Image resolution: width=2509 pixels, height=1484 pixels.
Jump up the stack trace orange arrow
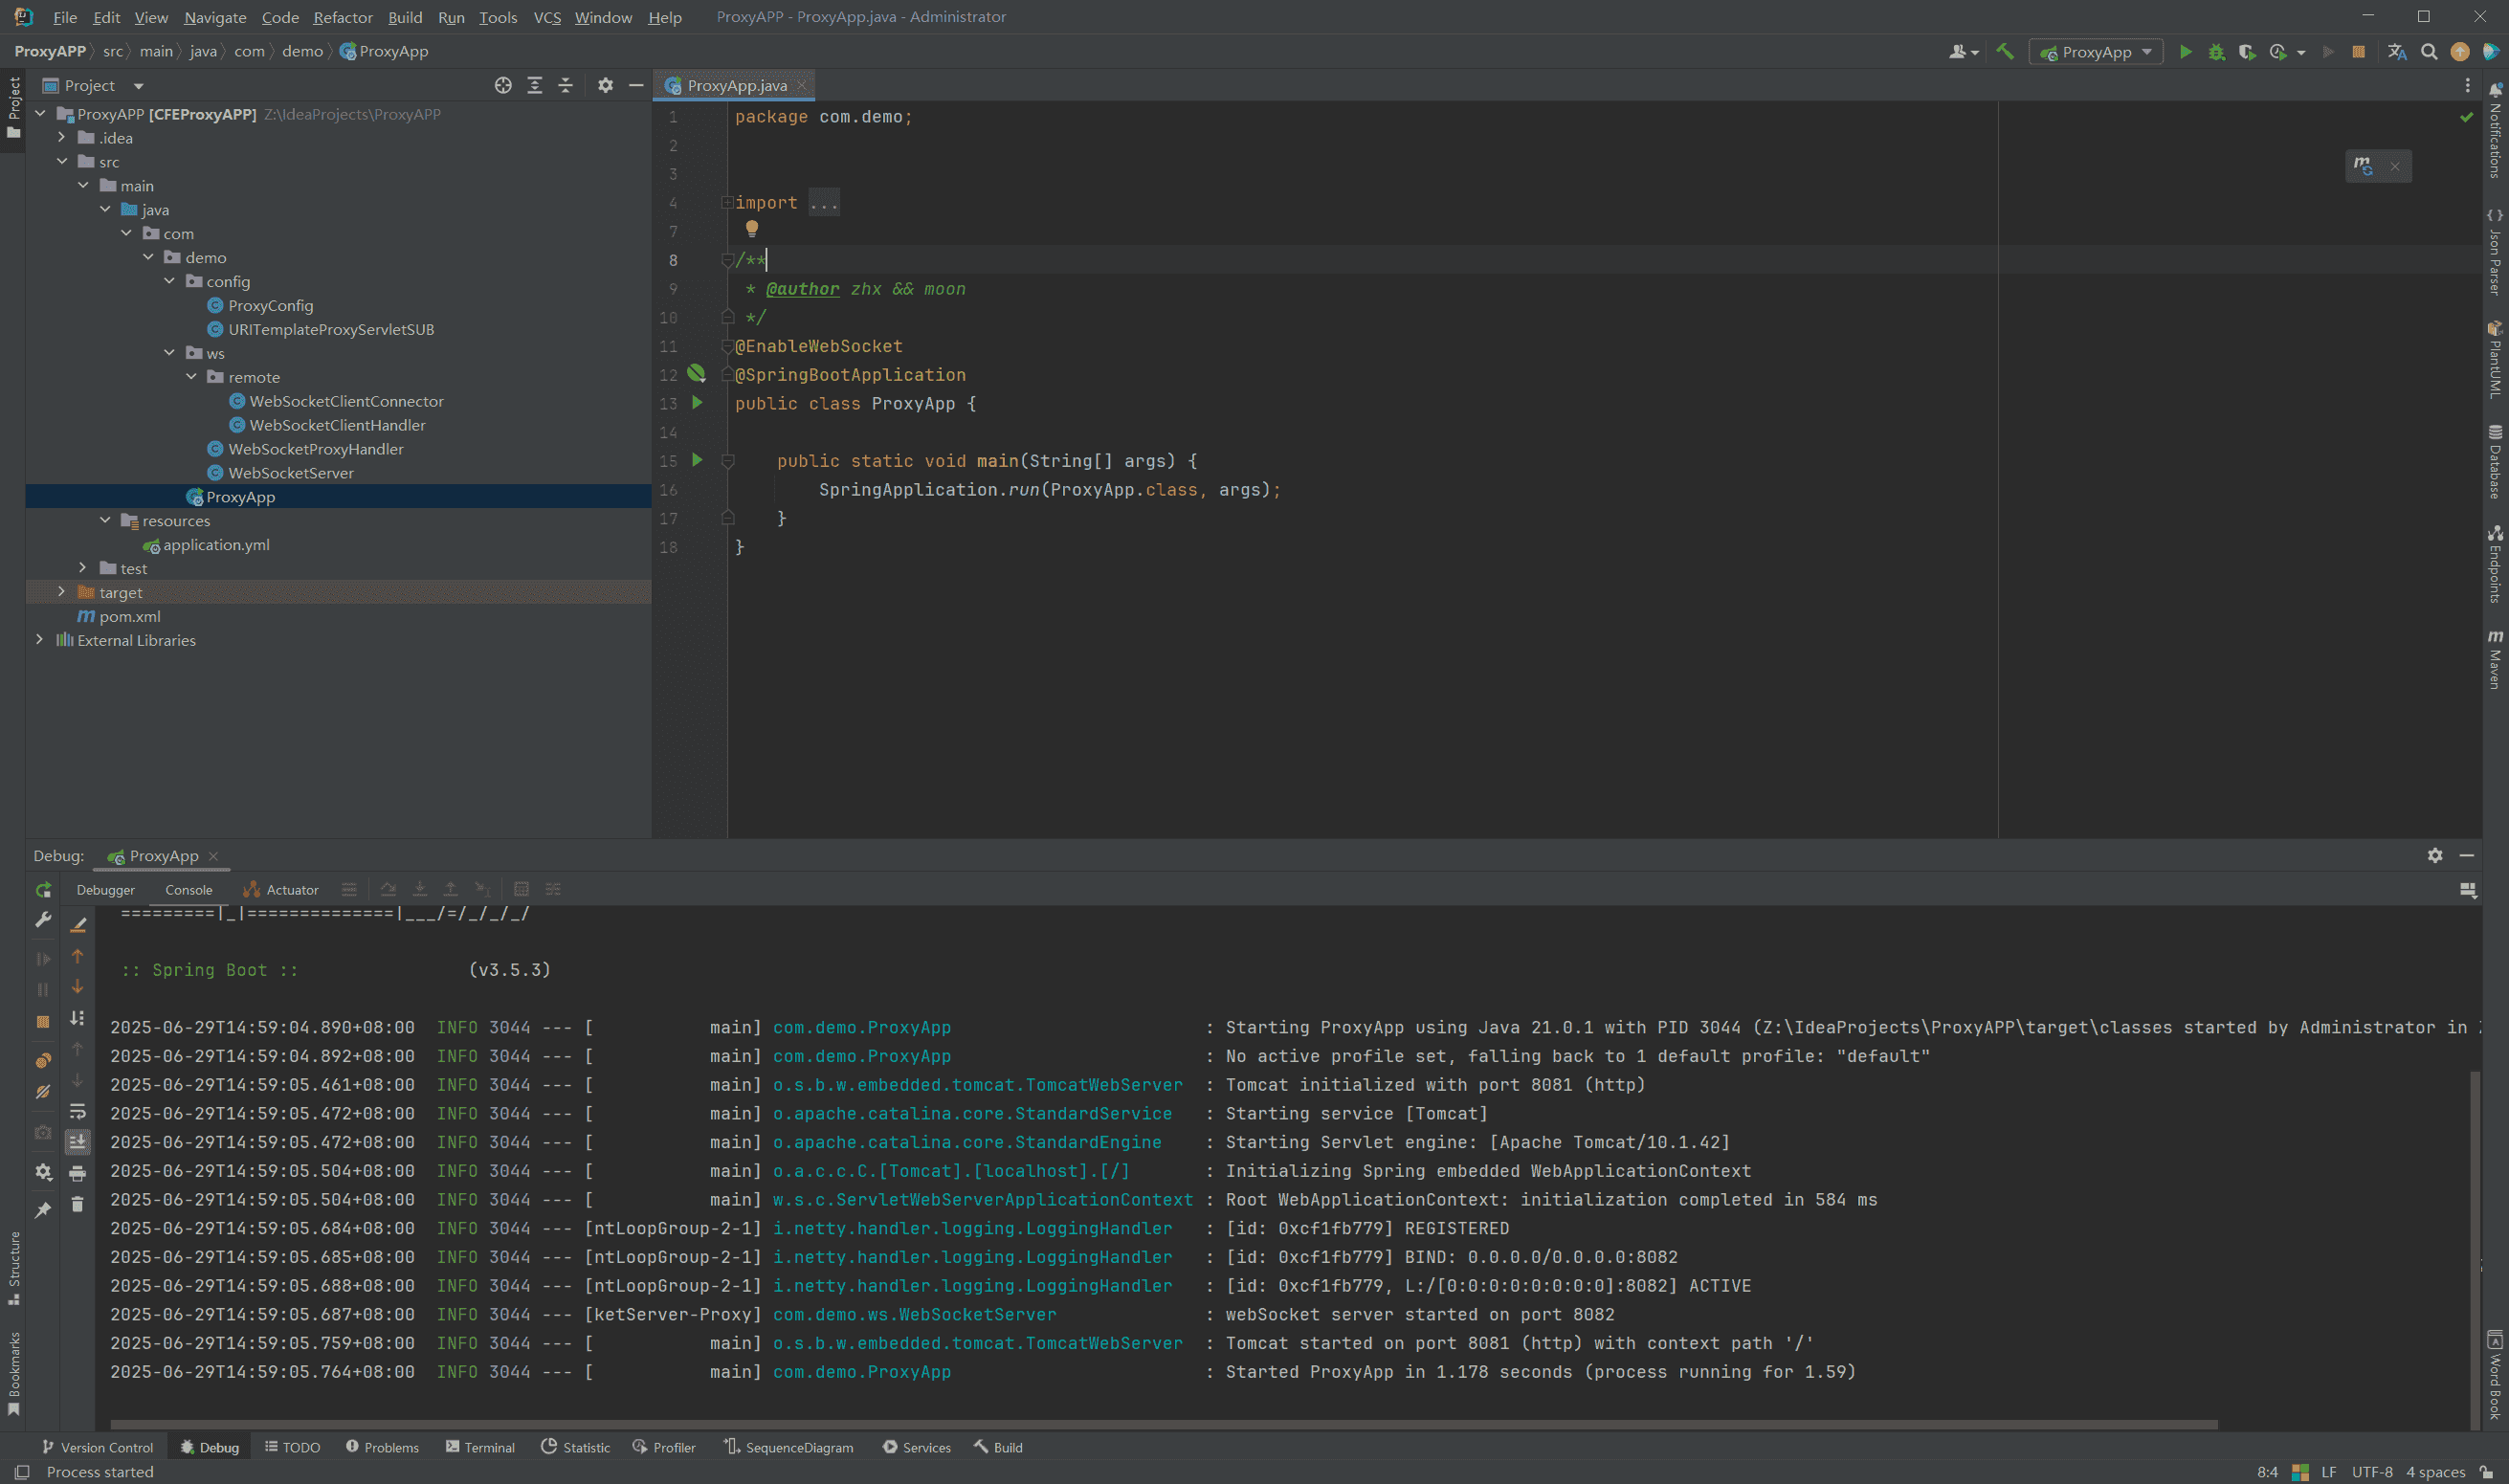pos(77,957)
